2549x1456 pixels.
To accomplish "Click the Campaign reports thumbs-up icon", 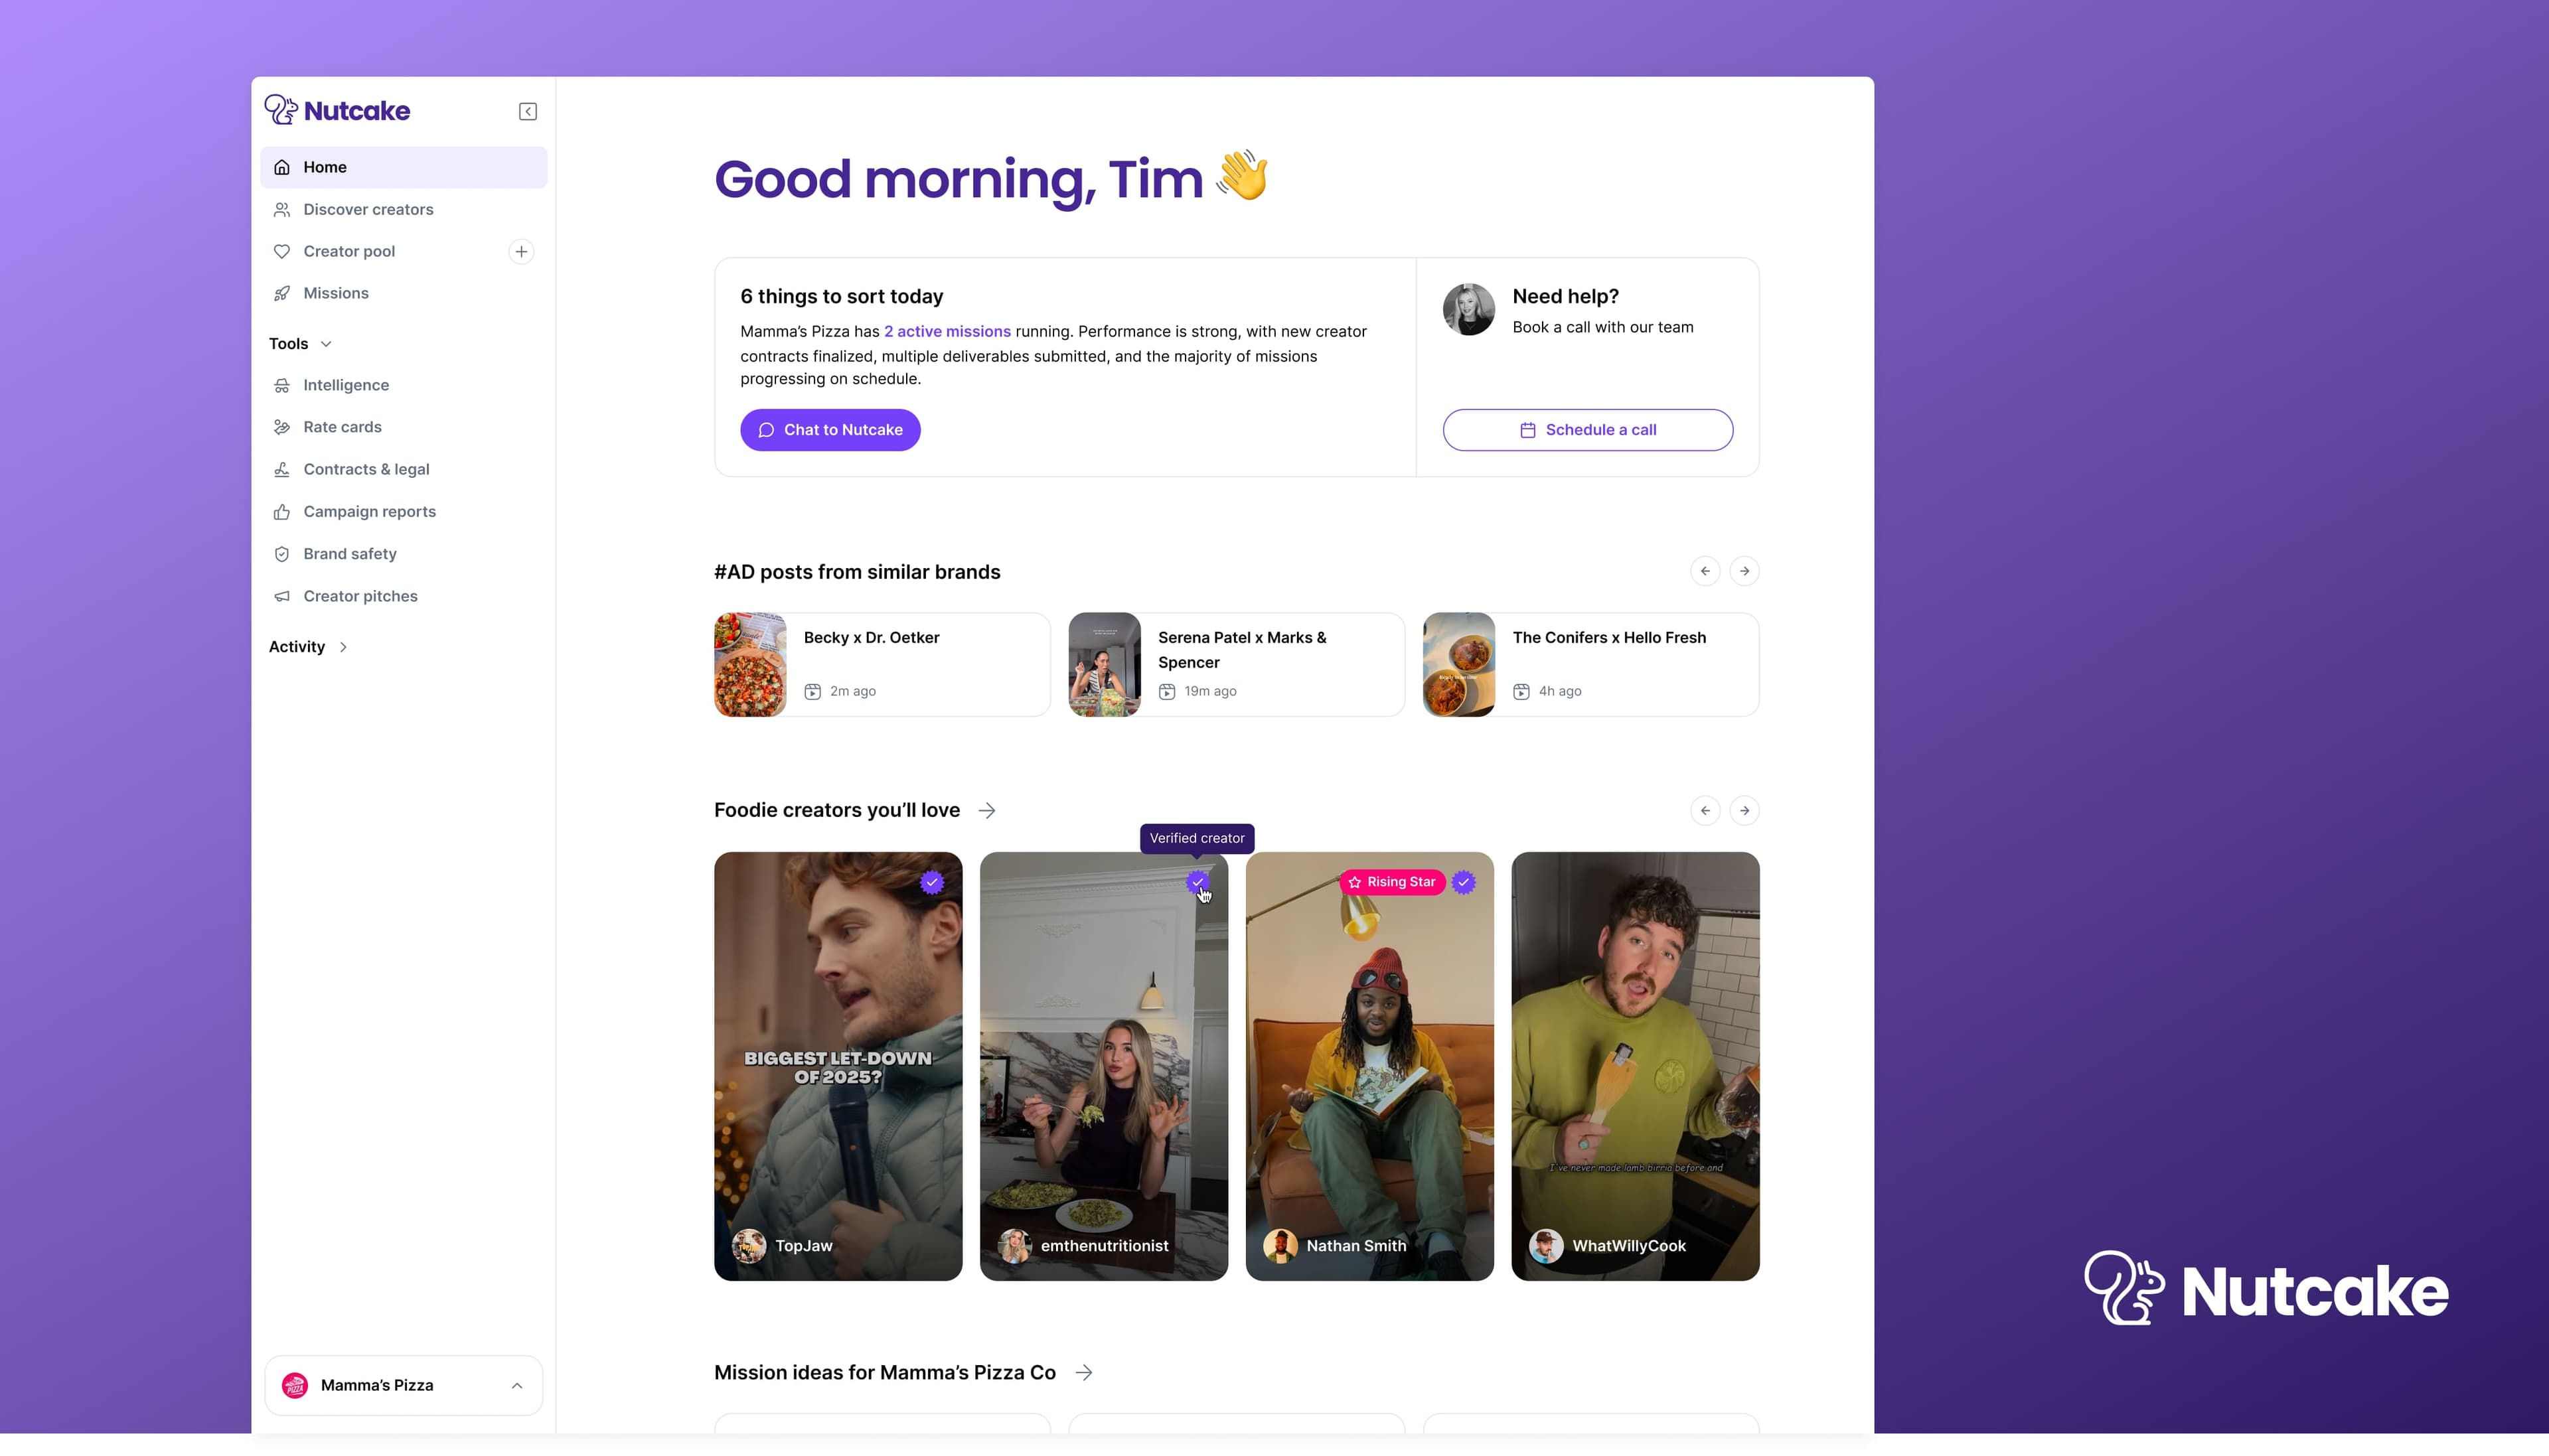I will (282, 511).
